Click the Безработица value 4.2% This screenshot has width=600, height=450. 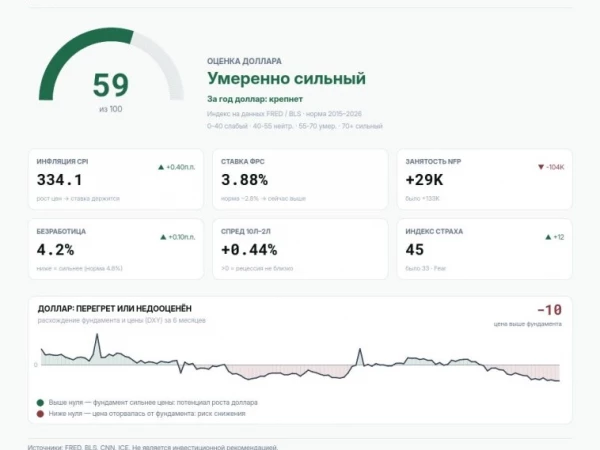coord(55,250)
